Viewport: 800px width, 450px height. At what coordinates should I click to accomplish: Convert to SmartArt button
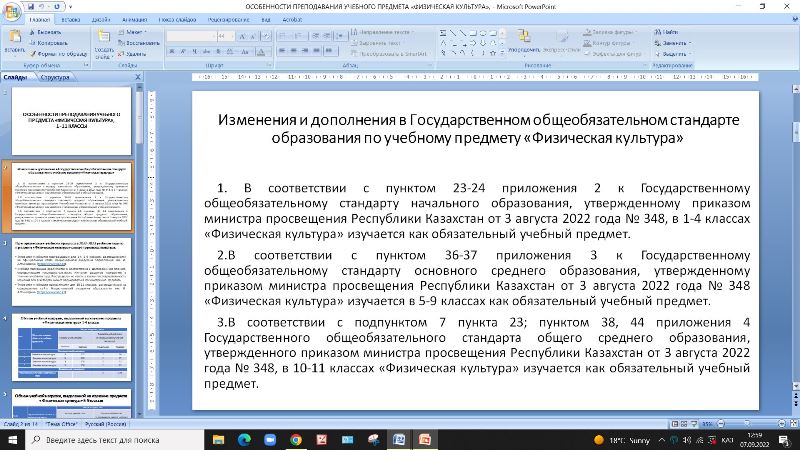click(x=390, y=54)
